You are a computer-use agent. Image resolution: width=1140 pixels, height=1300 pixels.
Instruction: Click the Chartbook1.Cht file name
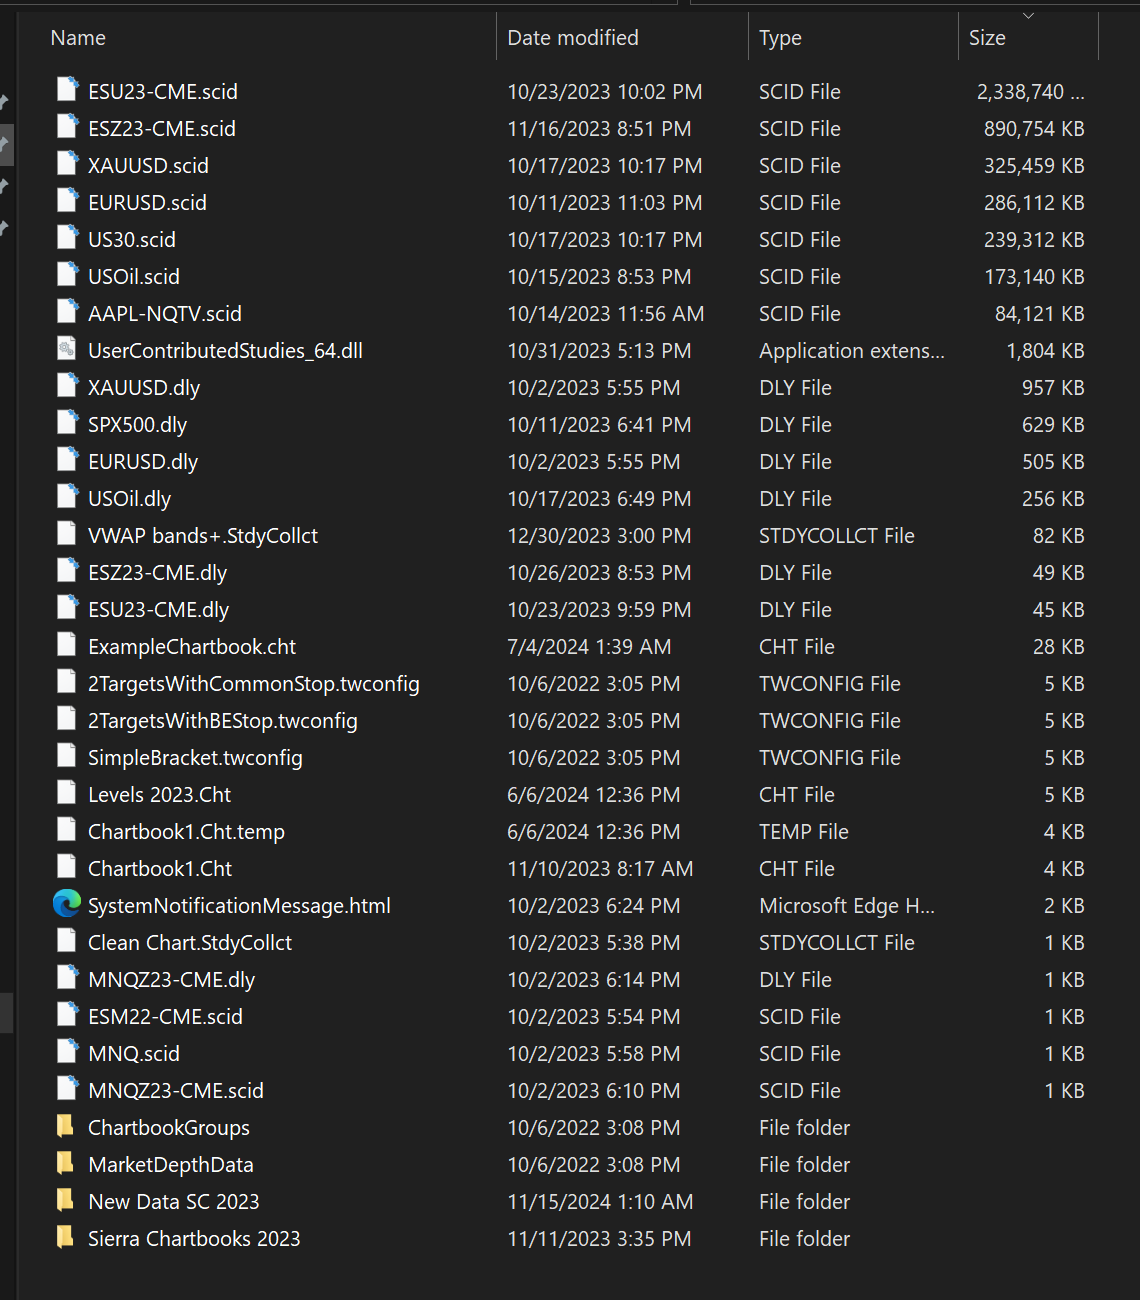[160, 869]
